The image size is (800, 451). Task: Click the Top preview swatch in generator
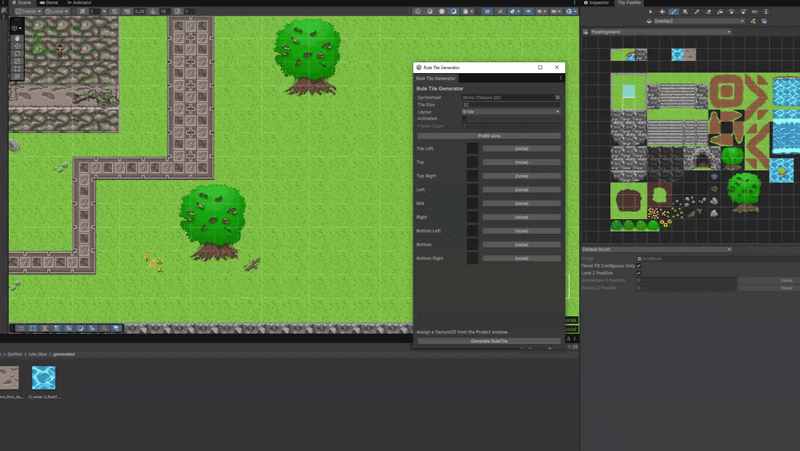472,162
